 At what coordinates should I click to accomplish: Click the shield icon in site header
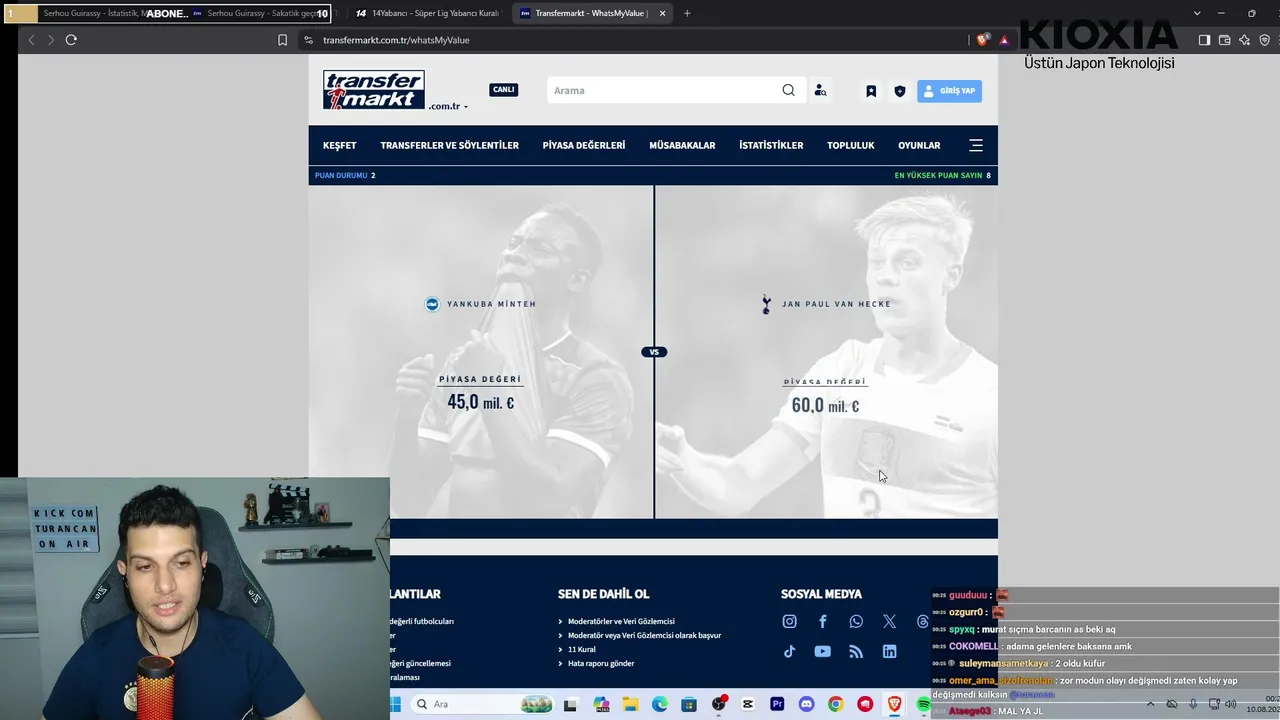point(900,91)
